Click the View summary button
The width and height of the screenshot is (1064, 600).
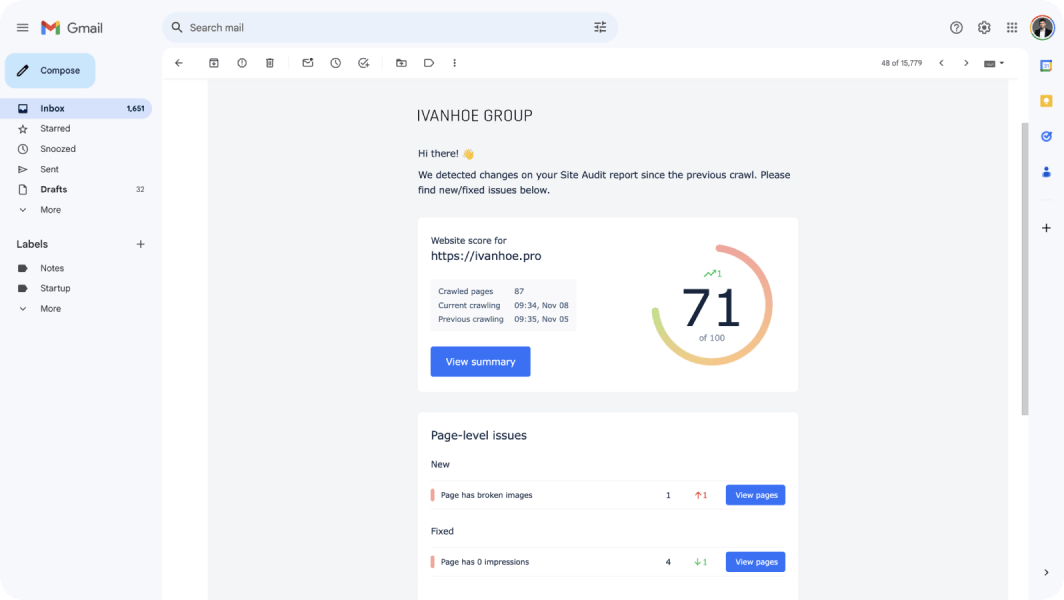(x=480, y=362)
